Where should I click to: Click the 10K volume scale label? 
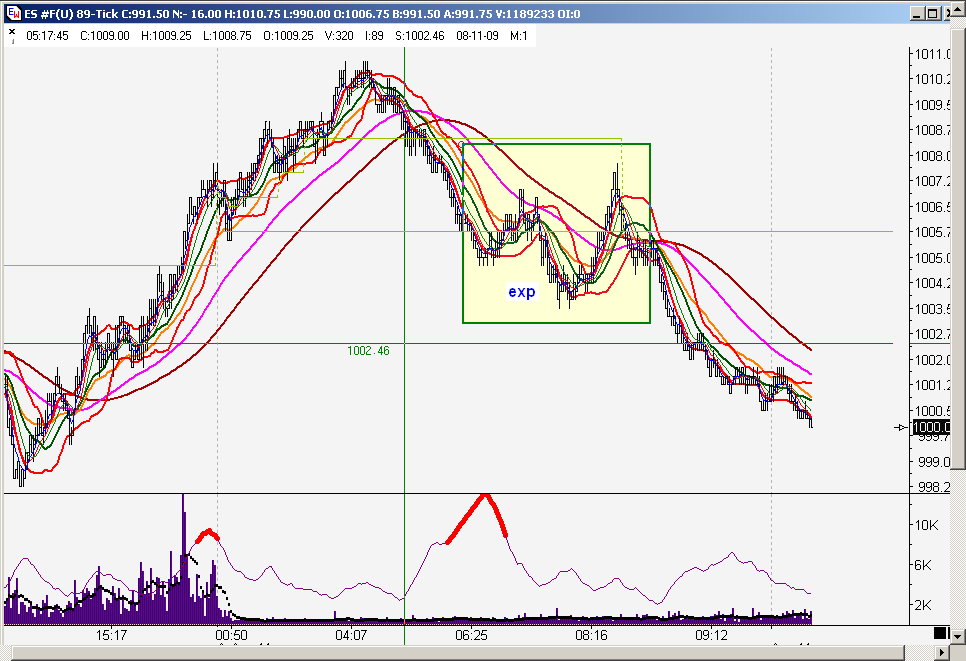[927, 525]
